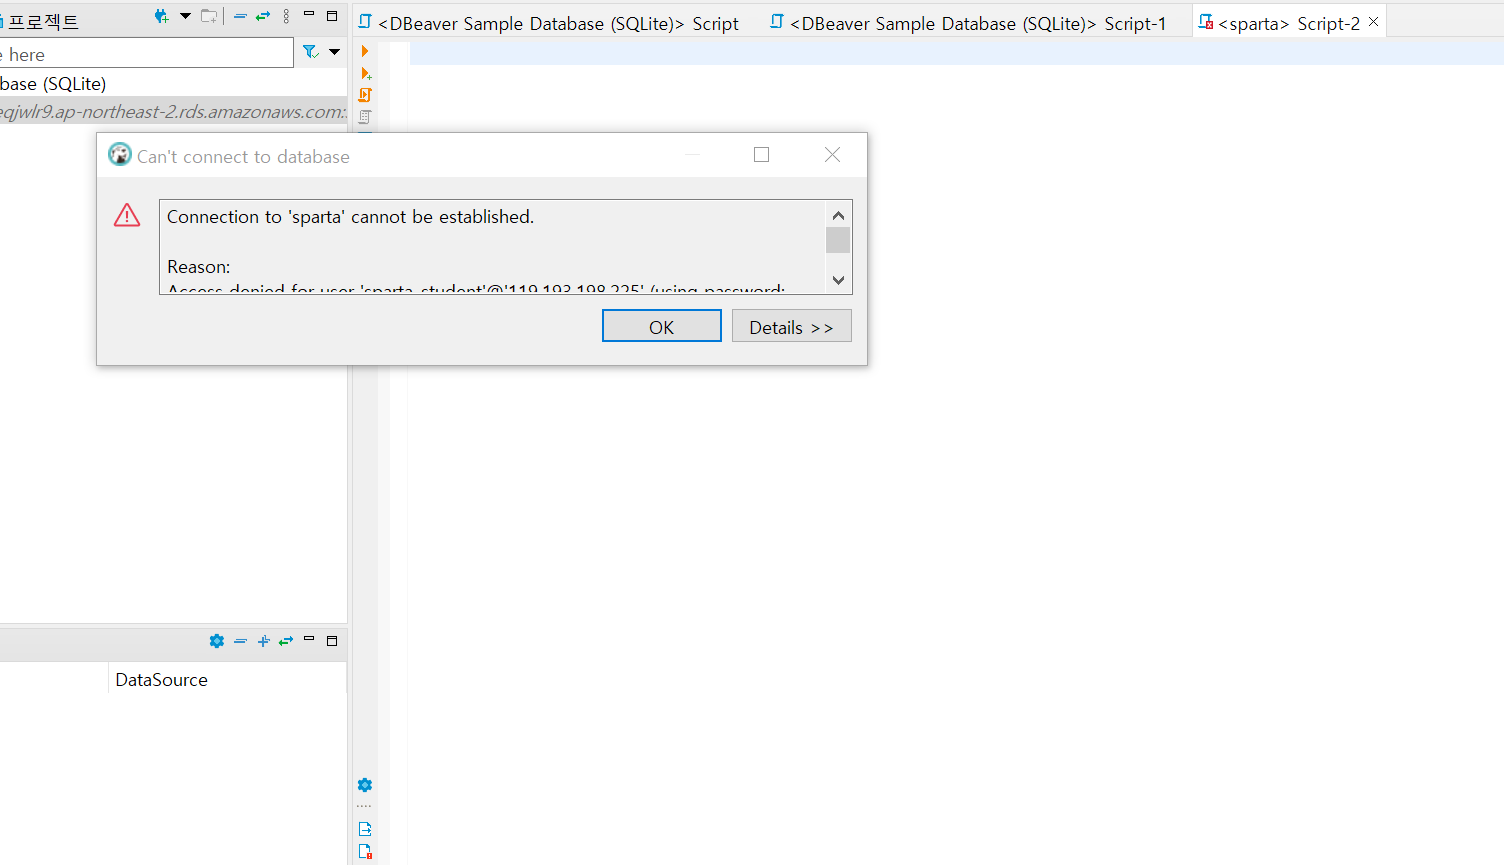Click the 'Connection to sparta cannot be established' message
This screenshot has height=865, width=1504.
[x=350, y=217]
